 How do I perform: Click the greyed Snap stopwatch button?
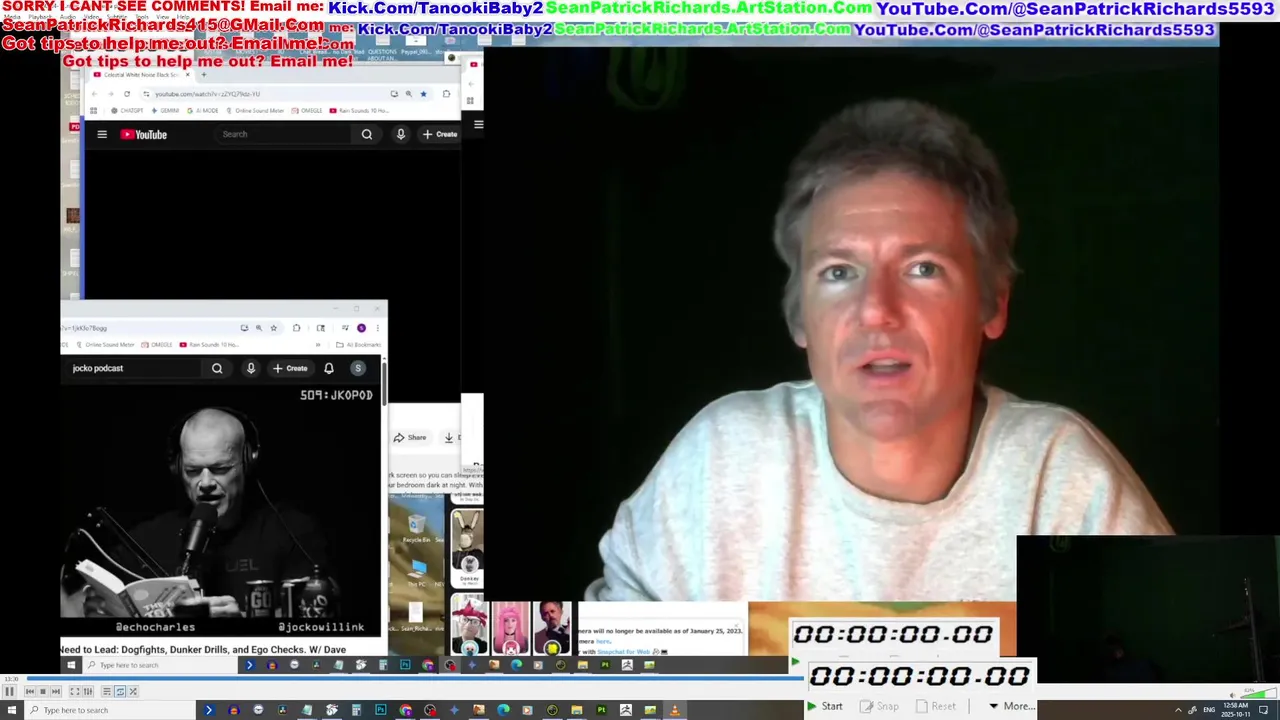pos(880,706)
